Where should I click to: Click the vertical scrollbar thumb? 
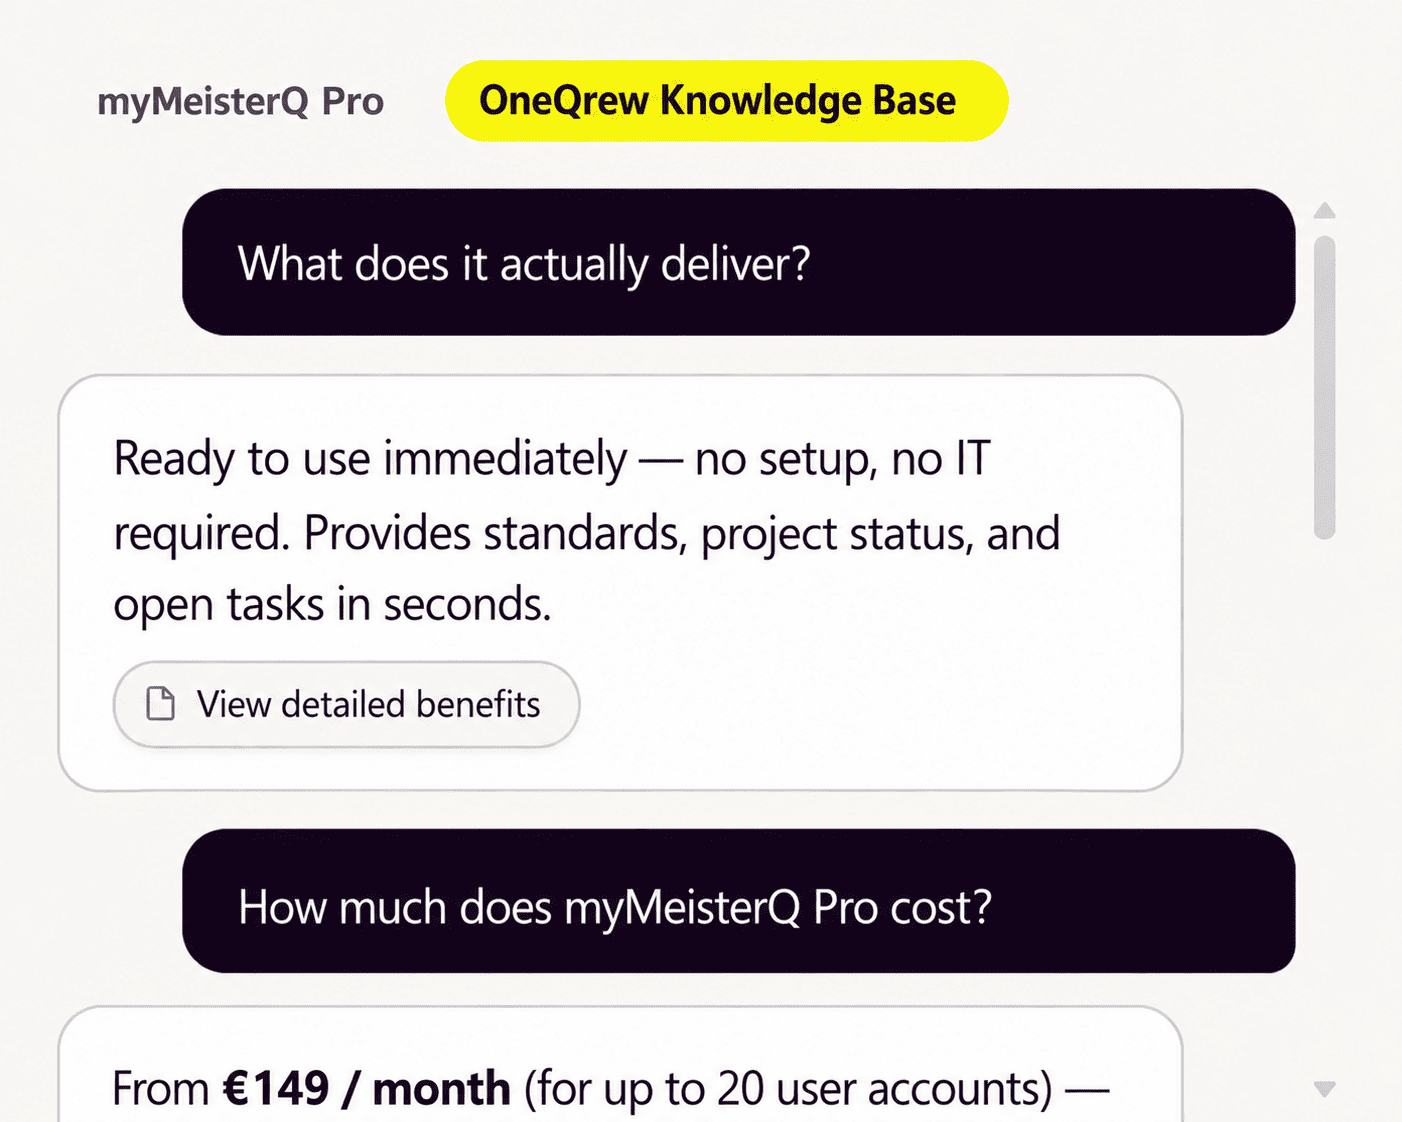tap(1325, 387)
